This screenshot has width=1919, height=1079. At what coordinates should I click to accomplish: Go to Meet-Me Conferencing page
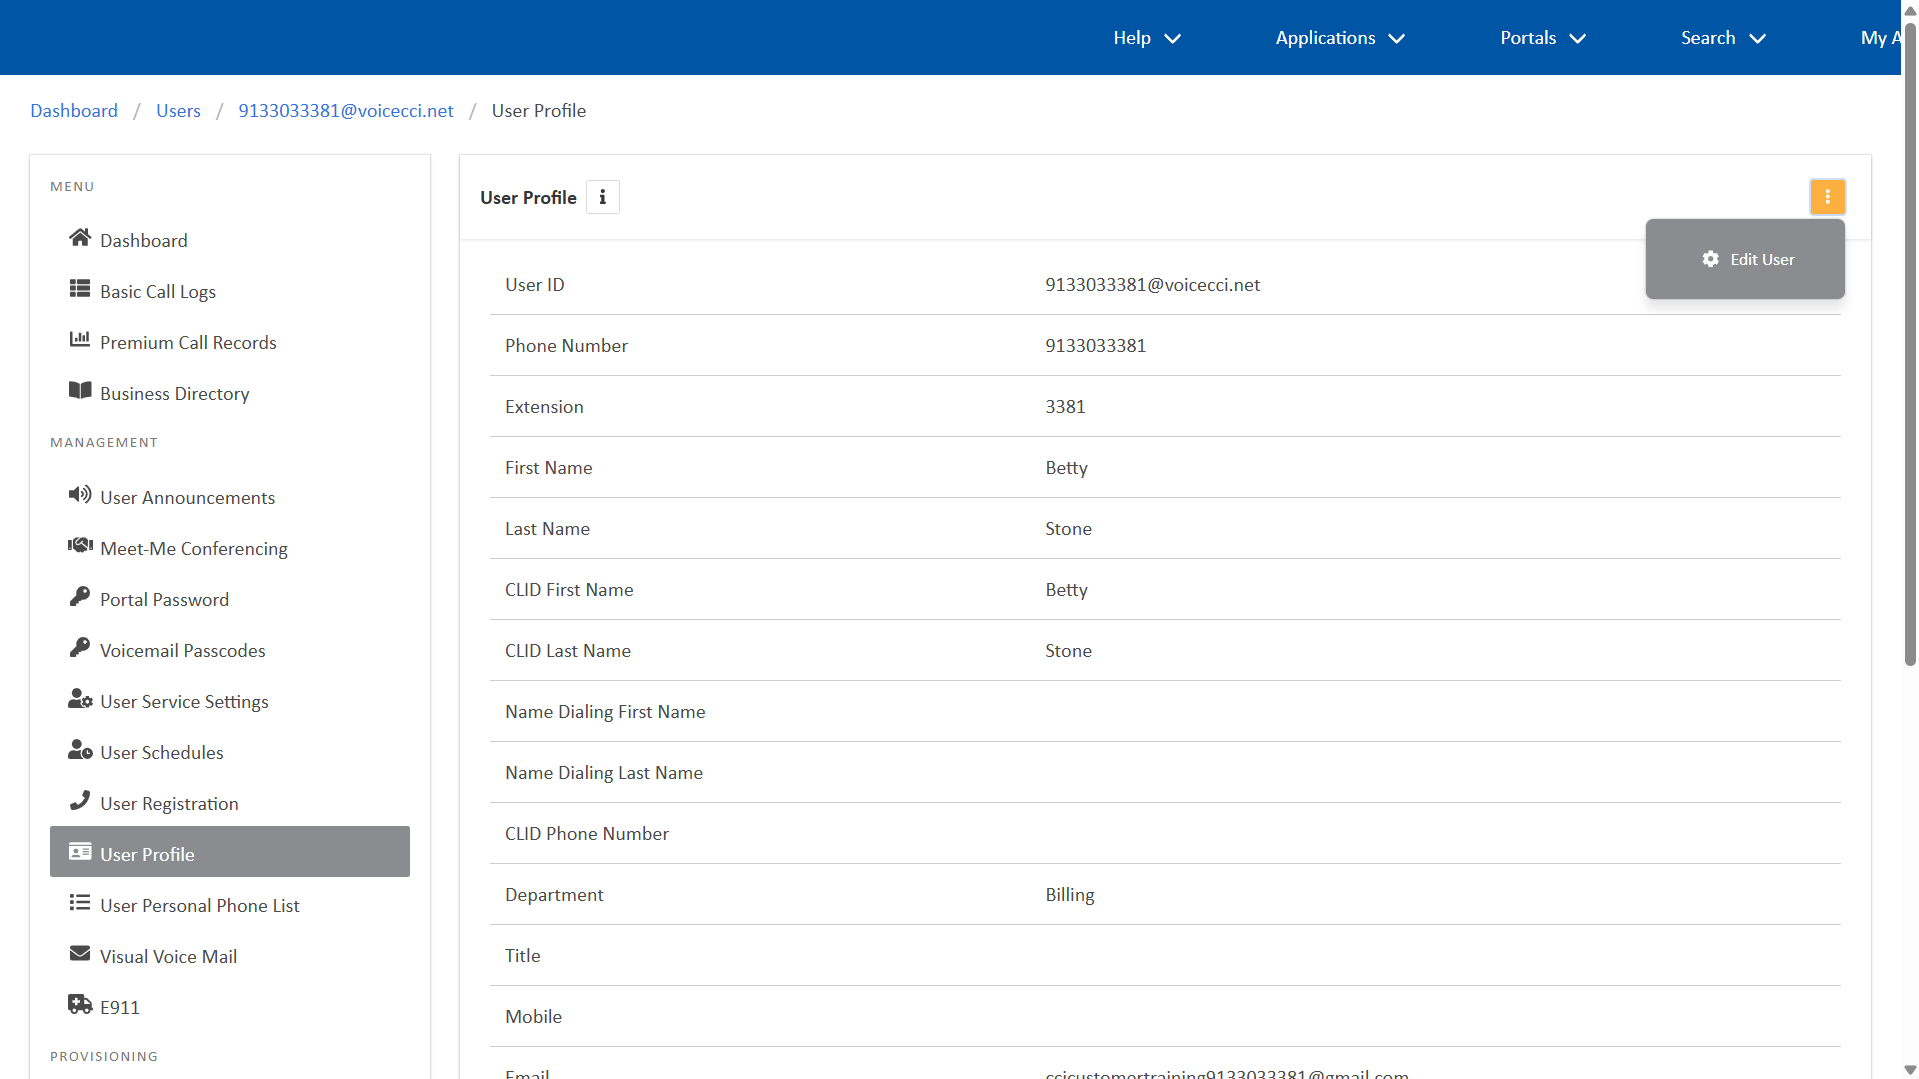click(x=193, y=549)
